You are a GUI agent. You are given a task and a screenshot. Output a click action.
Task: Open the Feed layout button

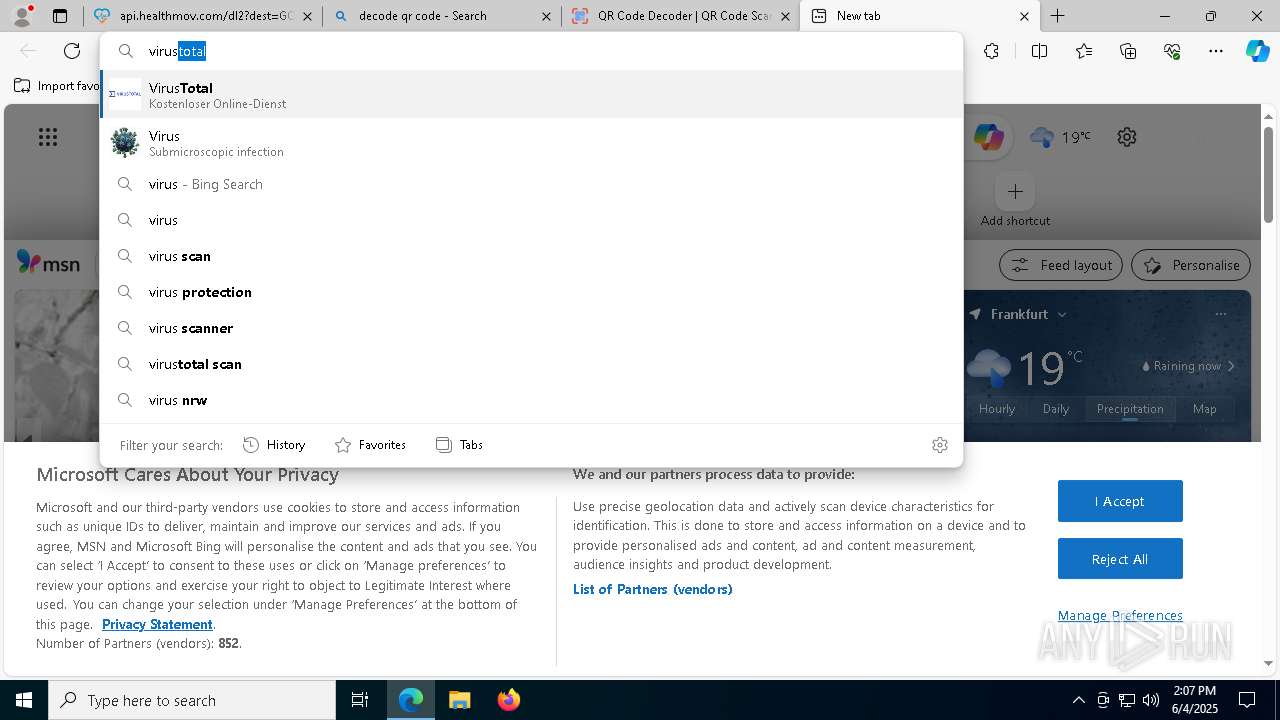(1061, 265)
